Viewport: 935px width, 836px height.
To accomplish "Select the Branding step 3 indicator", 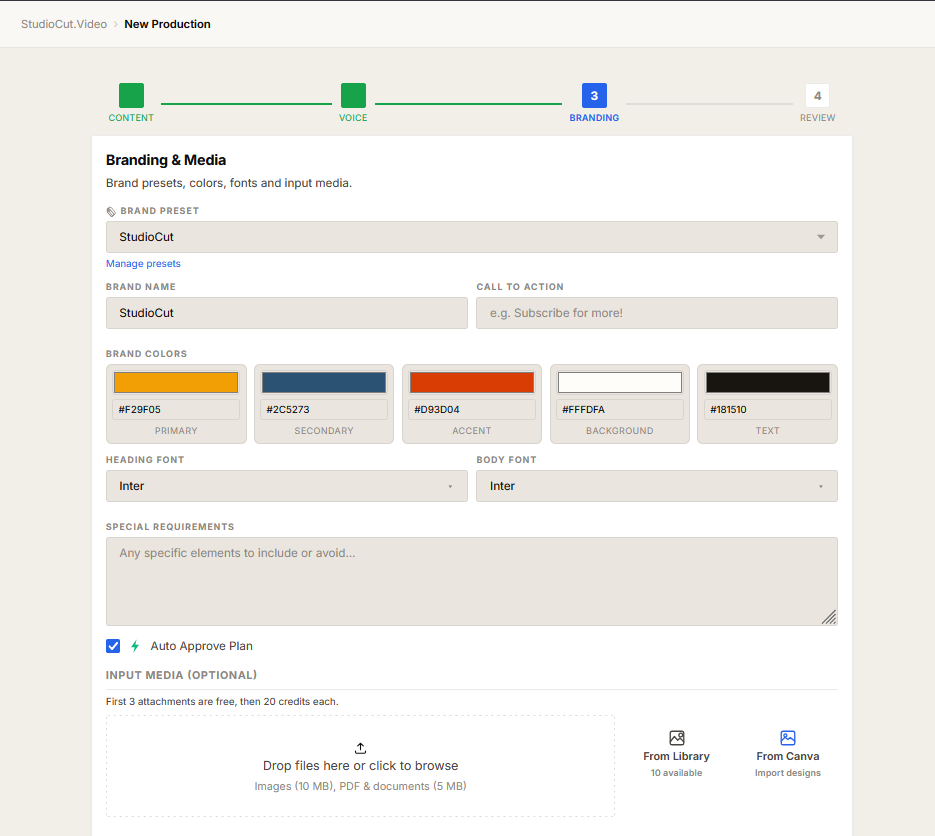I will pyautogui.click(x=594, y=95).
